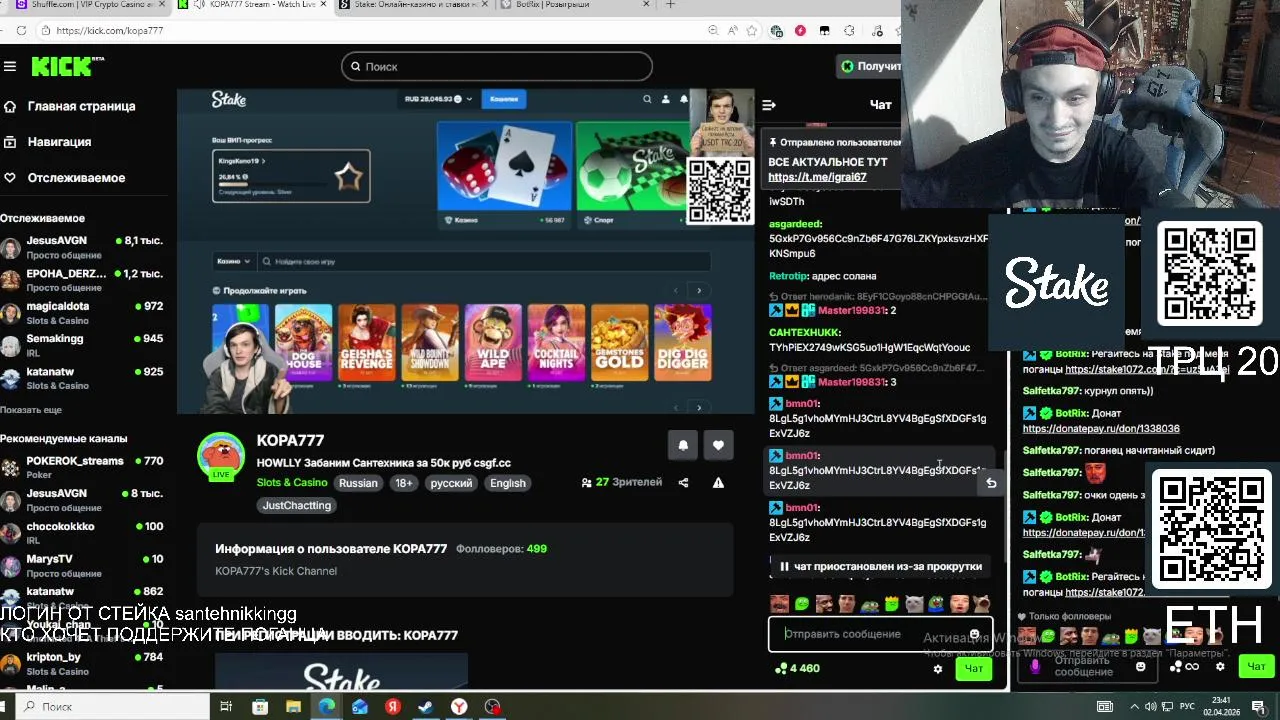Reload the page in browser

point(21,31)
